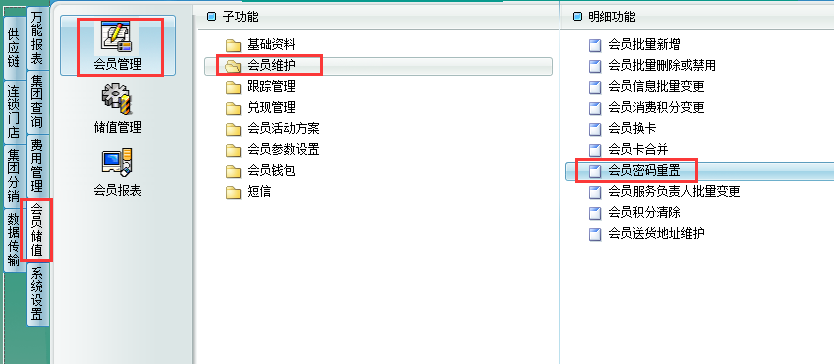Click the 会员管理 caption text
The width and height of the screenshot is (834, 364).
pyautogui.click(x=118, y=65)
